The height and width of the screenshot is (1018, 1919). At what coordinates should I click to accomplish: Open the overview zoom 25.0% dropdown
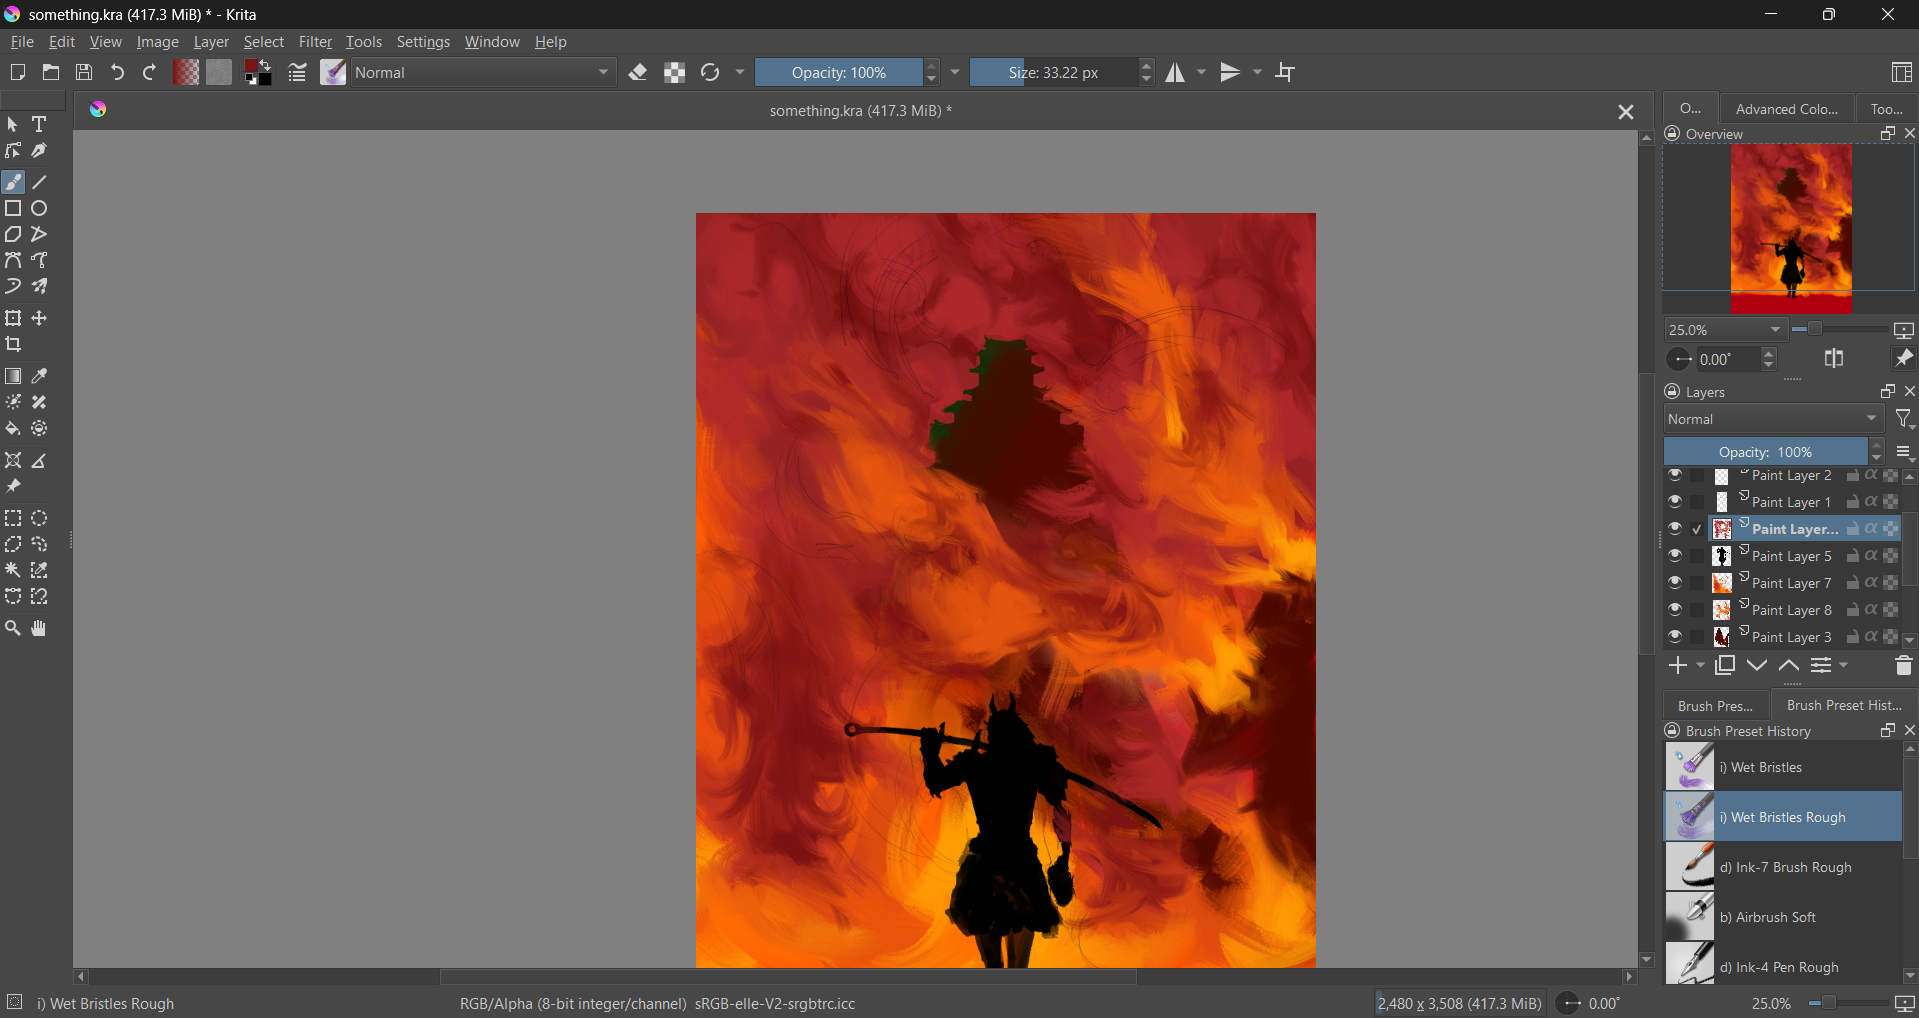tap(1725, 330)
